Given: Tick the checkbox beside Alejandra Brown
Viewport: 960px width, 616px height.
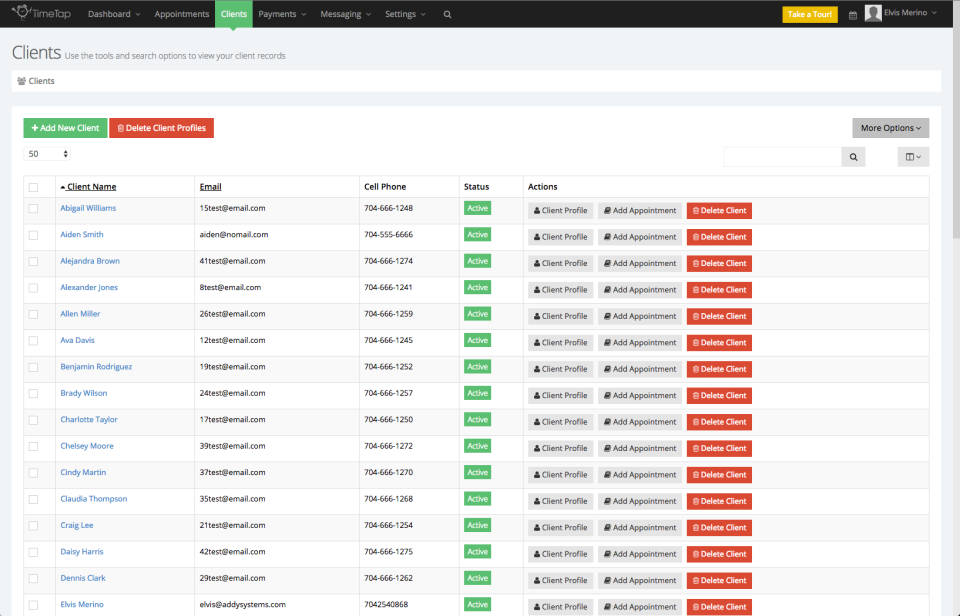Looking at the screenshot, I should tap(35, 262).
